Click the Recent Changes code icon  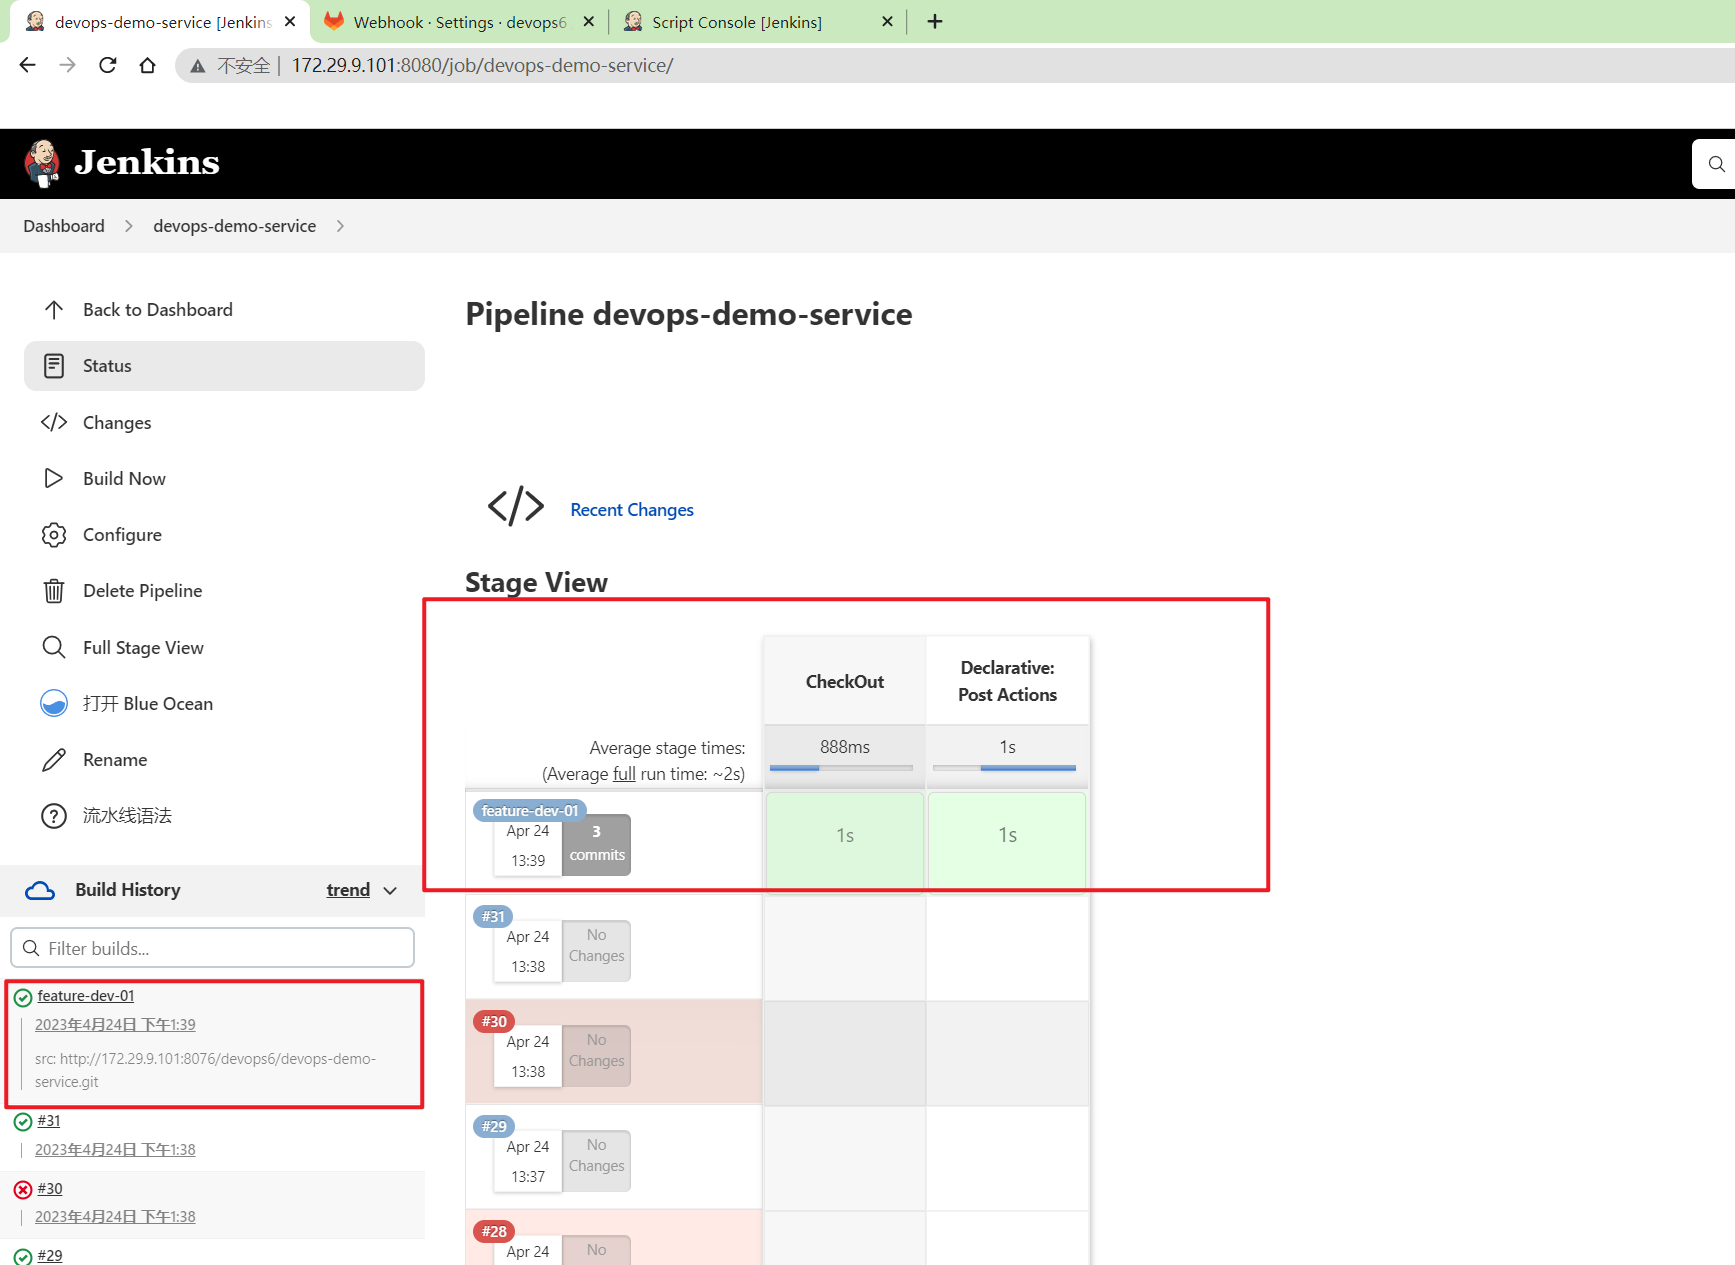click(x=516, y=506)
